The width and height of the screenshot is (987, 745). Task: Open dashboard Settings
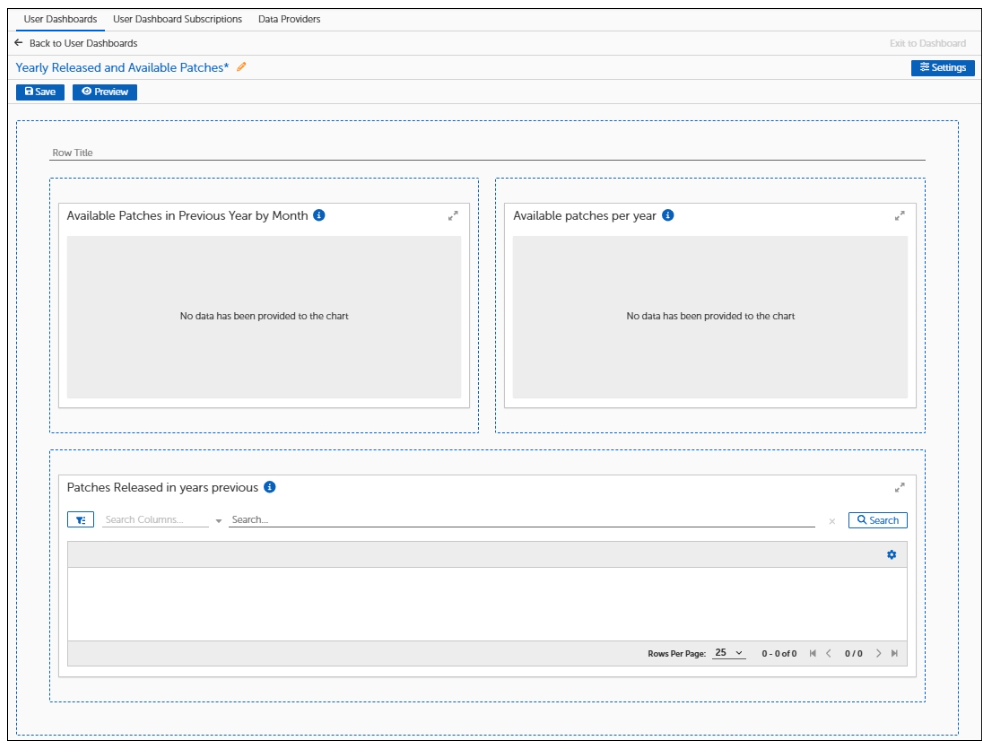point(941,68)
